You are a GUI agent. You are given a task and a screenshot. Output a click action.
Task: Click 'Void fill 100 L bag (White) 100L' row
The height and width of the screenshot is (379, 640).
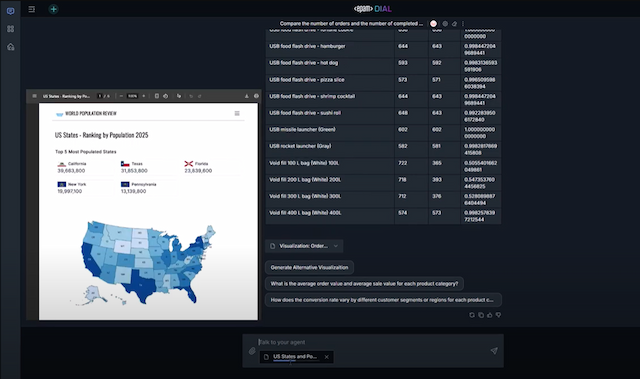click(x=383, y=166)
